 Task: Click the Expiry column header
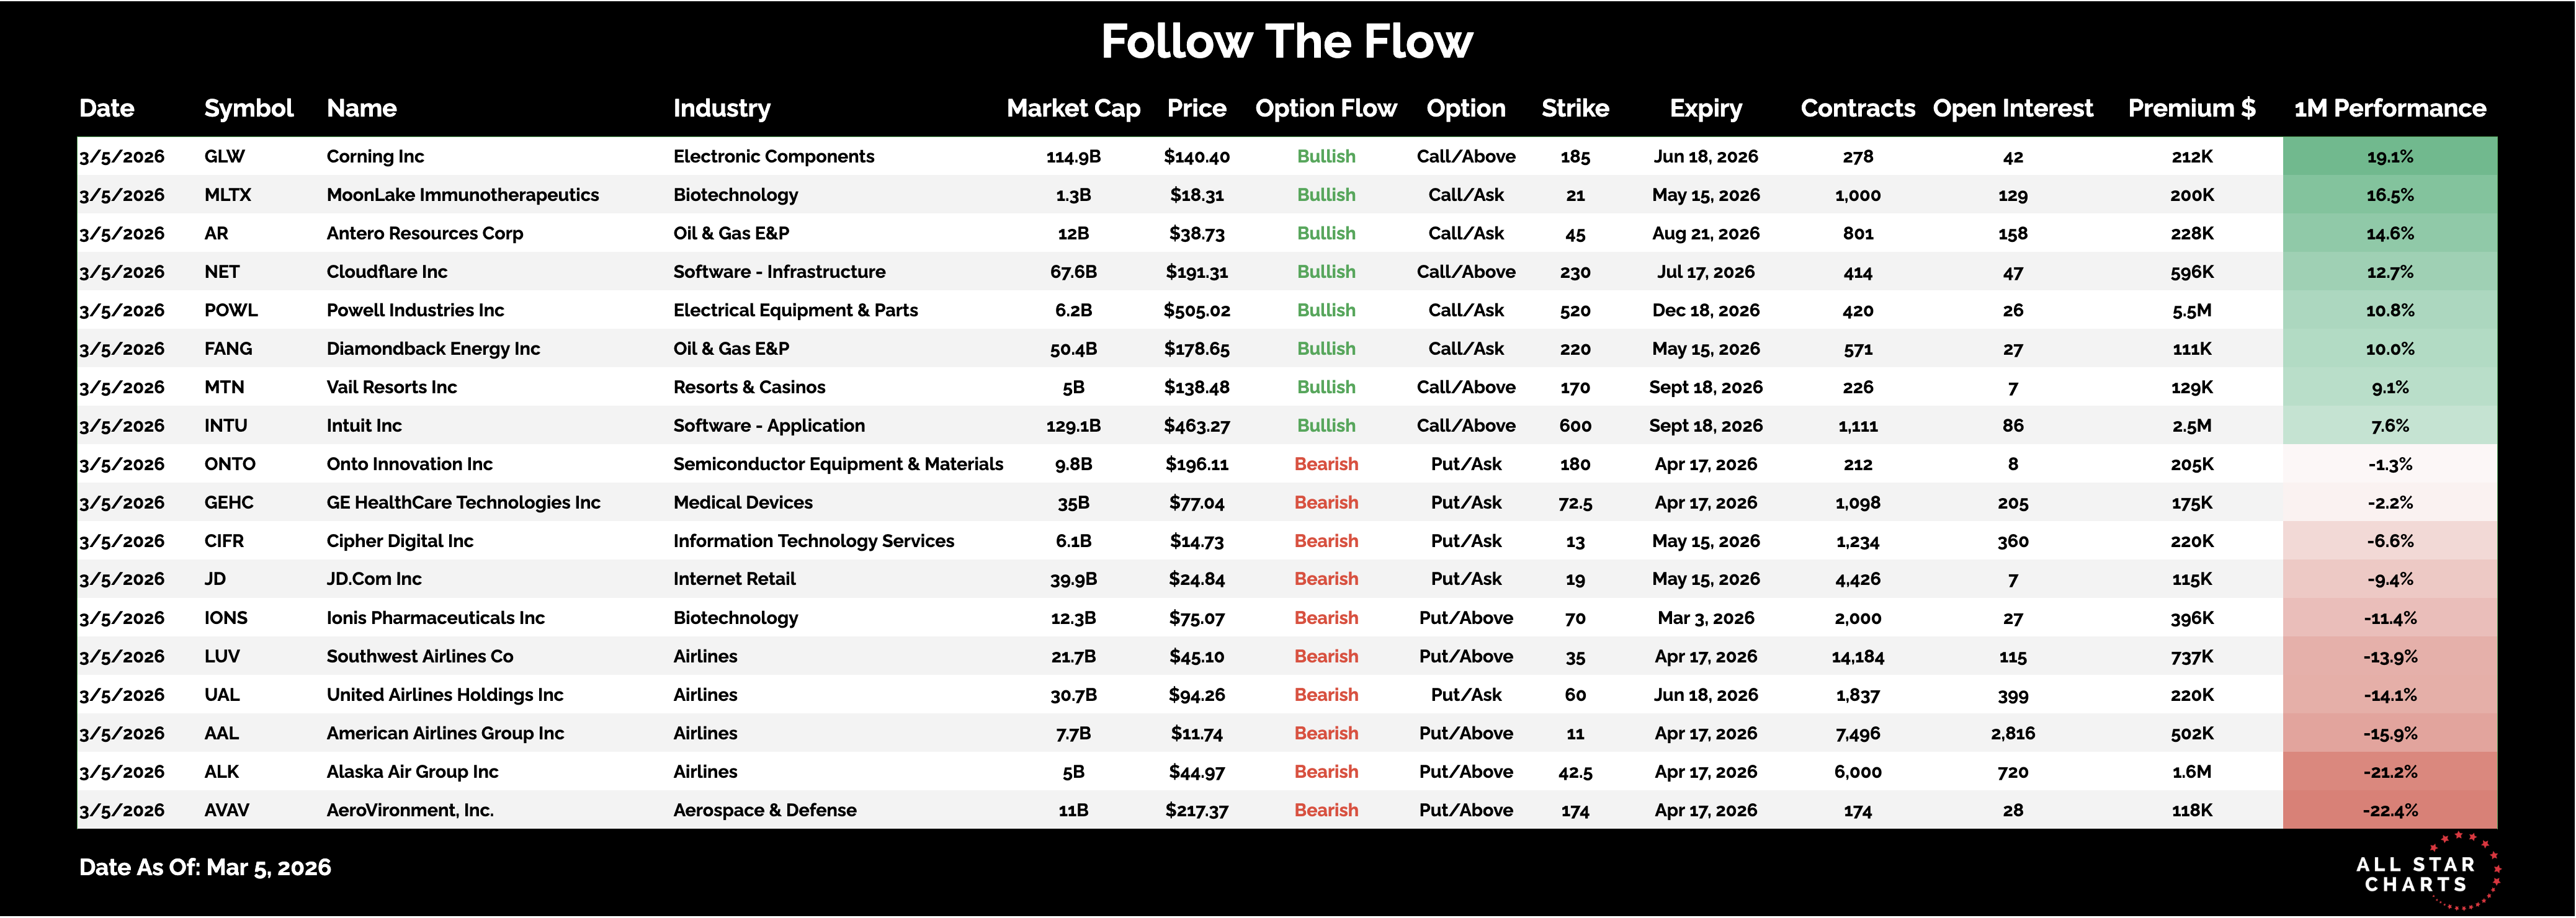tap(1705, 108)
